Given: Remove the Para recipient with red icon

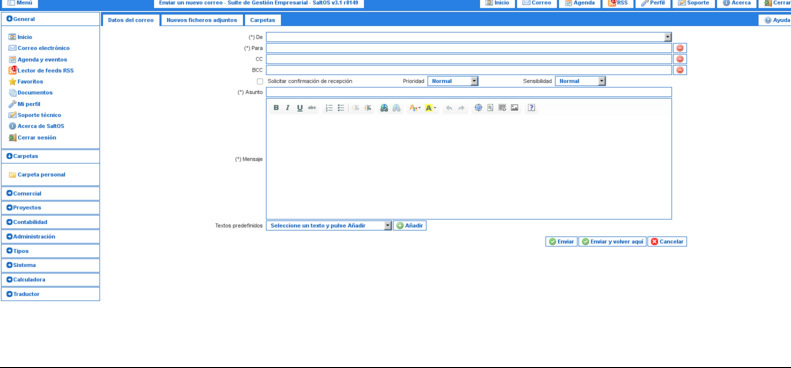Looking at the screenshot, I should (x=680, y=48).
